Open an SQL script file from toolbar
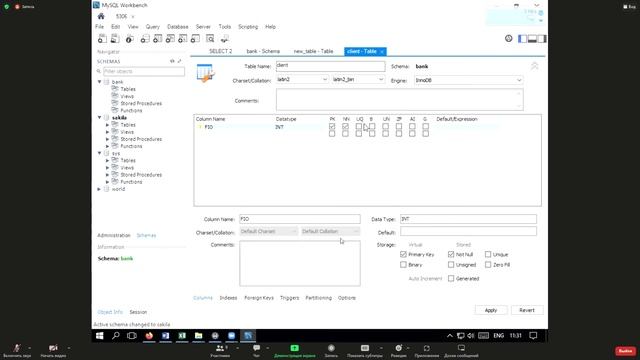This screenshot has width=640, height=360. pos(115,39)
